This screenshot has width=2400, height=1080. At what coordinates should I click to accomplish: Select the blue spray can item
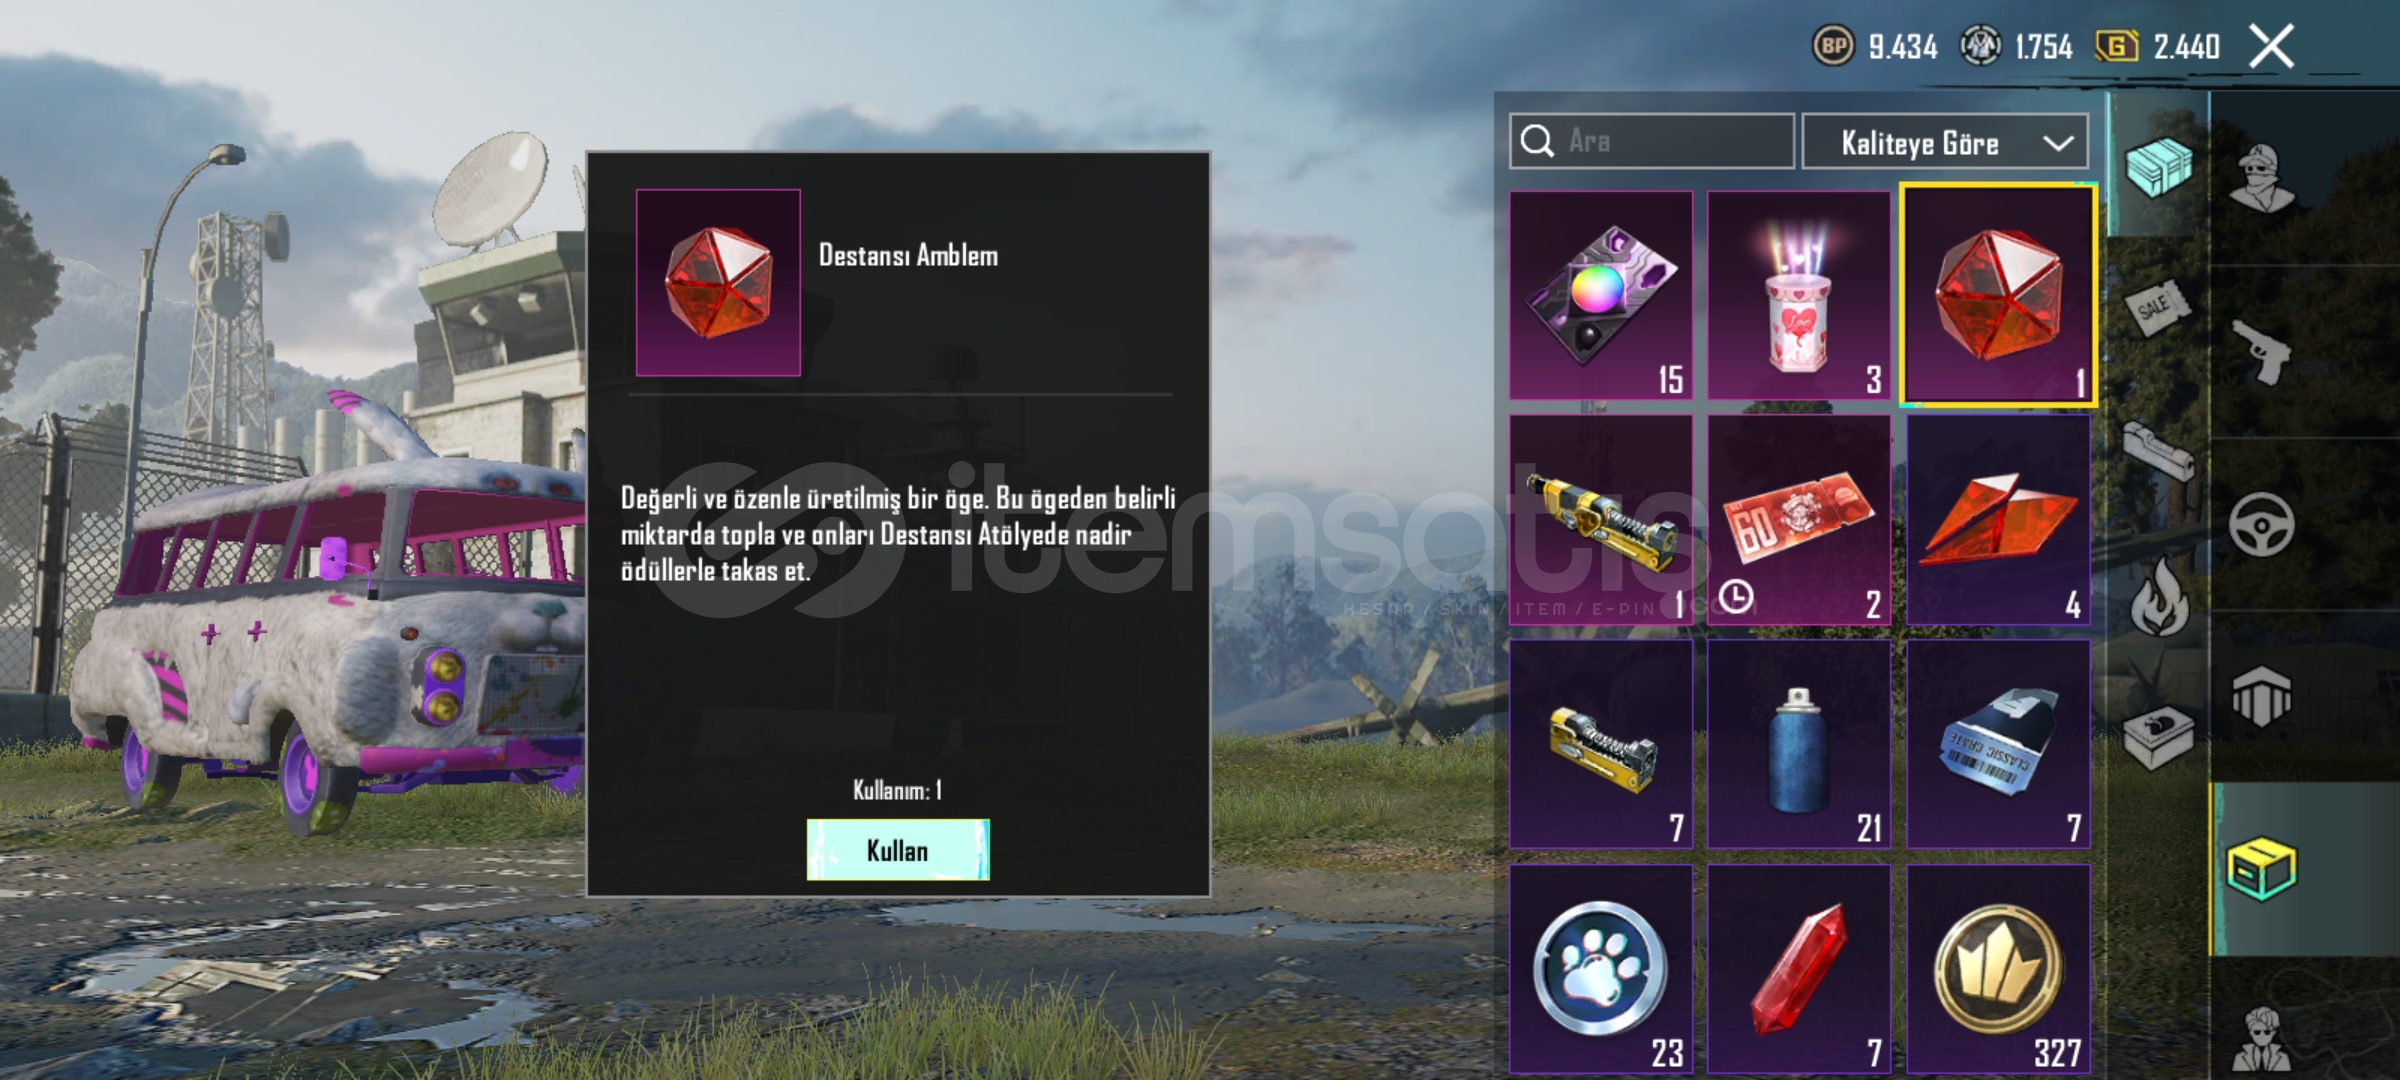(1799, 744)
